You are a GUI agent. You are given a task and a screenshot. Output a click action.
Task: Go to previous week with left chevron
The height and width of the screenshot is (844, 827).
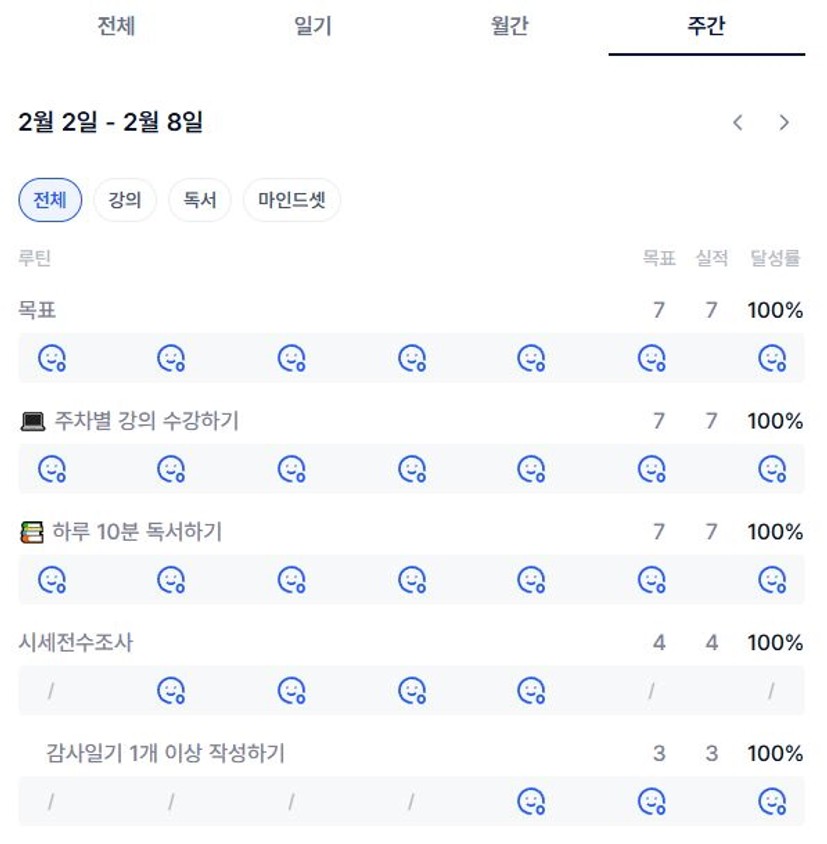[x=738, y=123]
